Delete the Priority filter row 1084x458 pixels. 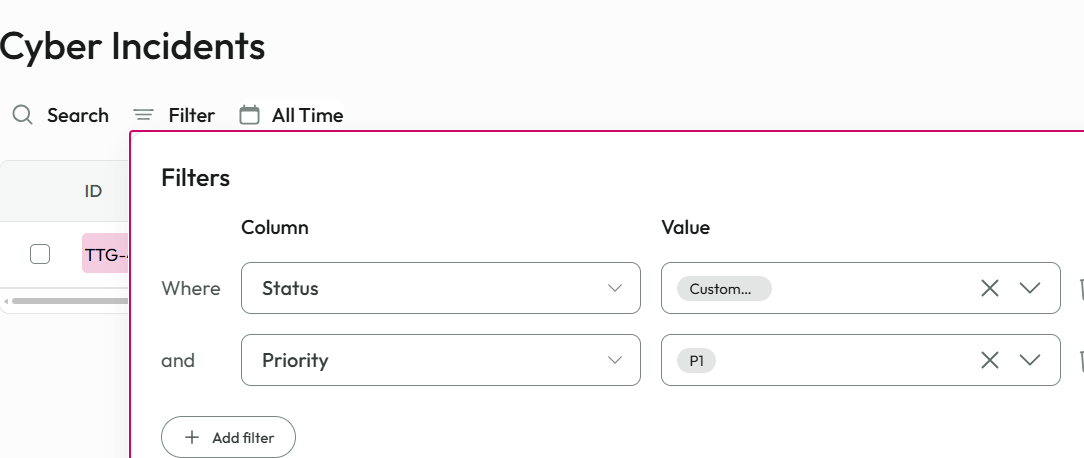pyautogui.click(x=1080, y=360)
